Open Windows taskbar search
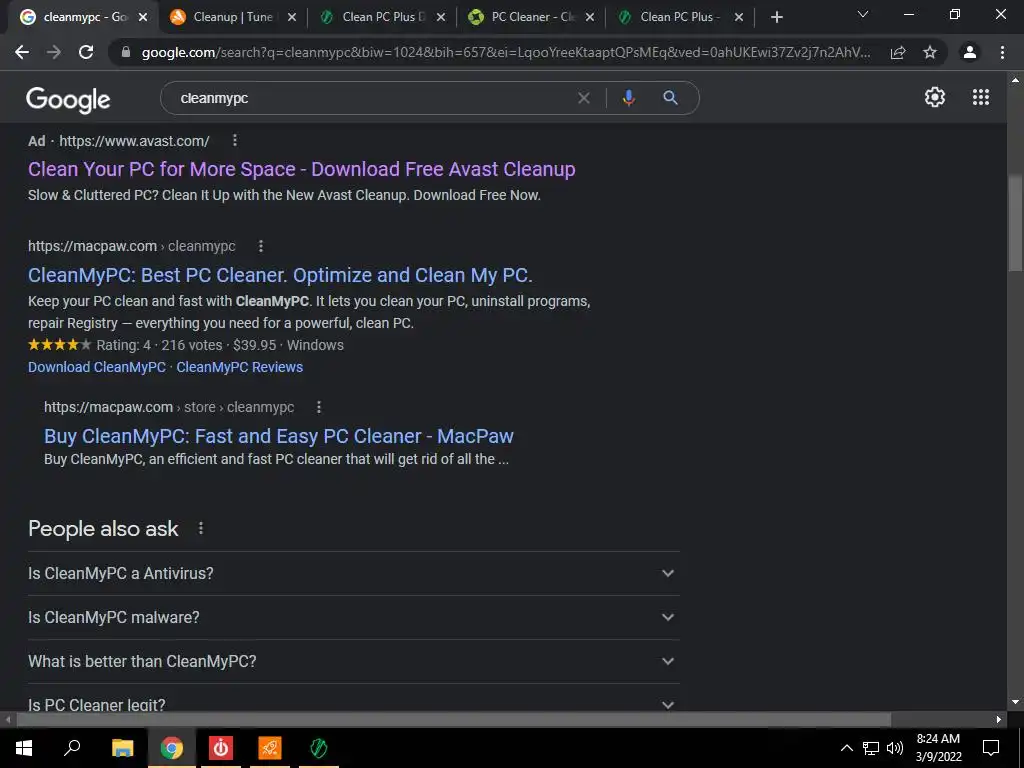 click(72, 747)
